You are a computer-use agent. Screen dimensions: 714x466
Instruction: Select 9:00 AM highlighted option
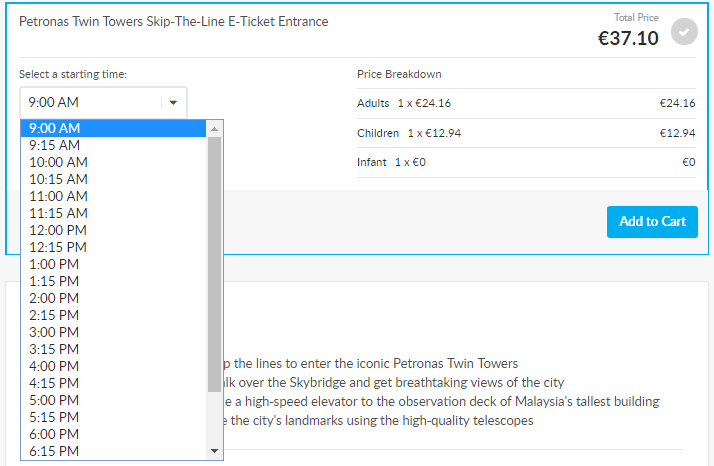[113, 128]
